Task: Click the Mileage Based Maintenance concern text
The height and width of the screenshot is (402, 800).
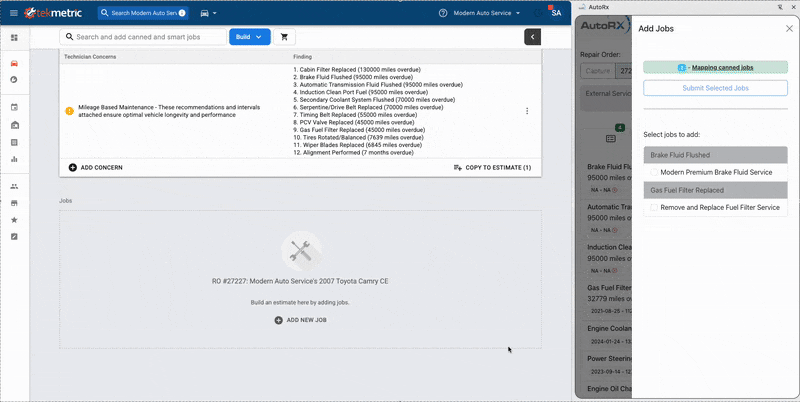Action: 169,111
